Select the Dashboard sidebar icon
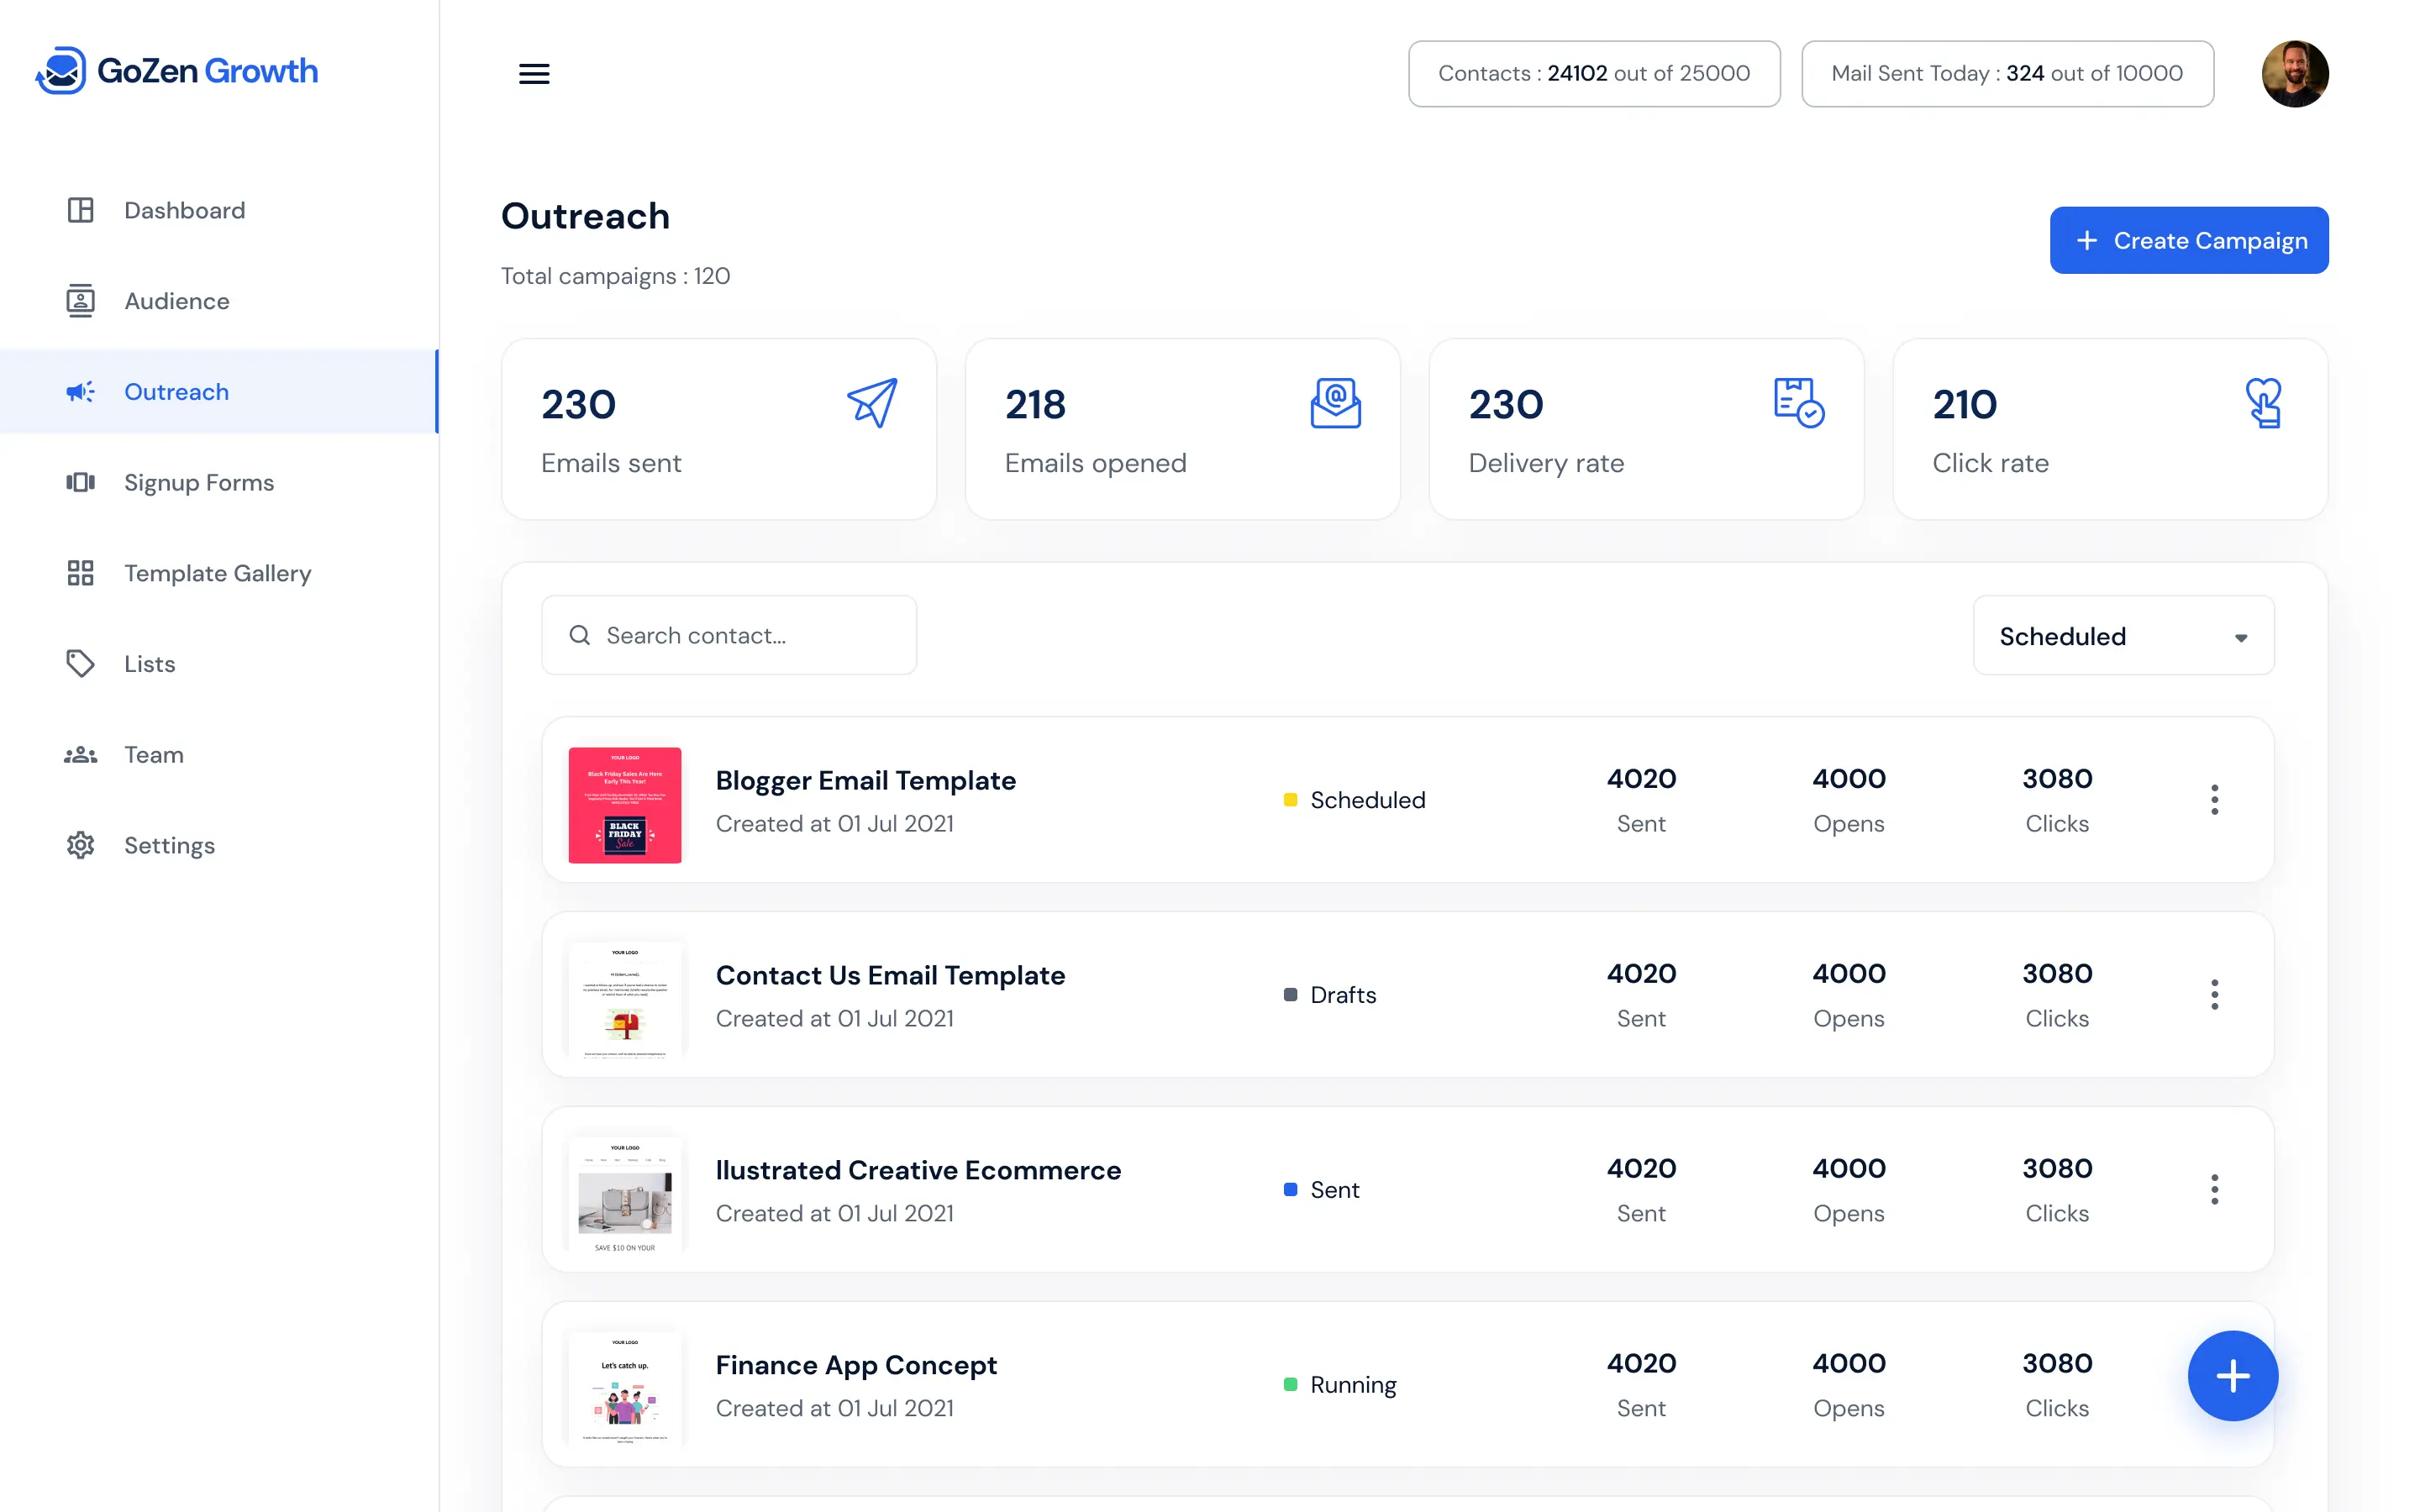The width and height of the screenshot is (2420, 1512). pos(80,210)
